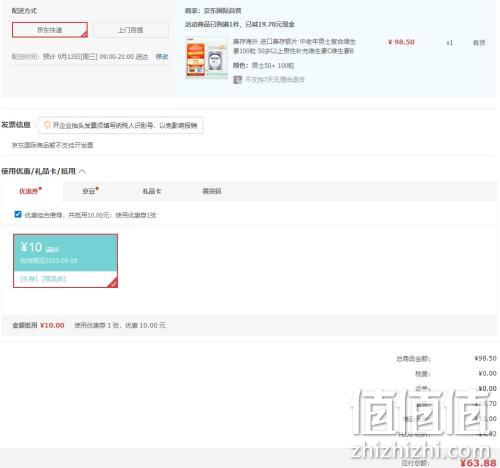The image size is (500, 468).
Task: Click the 总商品金额 ¥98.50 value
Action: pyautogui.click(x=485, y=358)
